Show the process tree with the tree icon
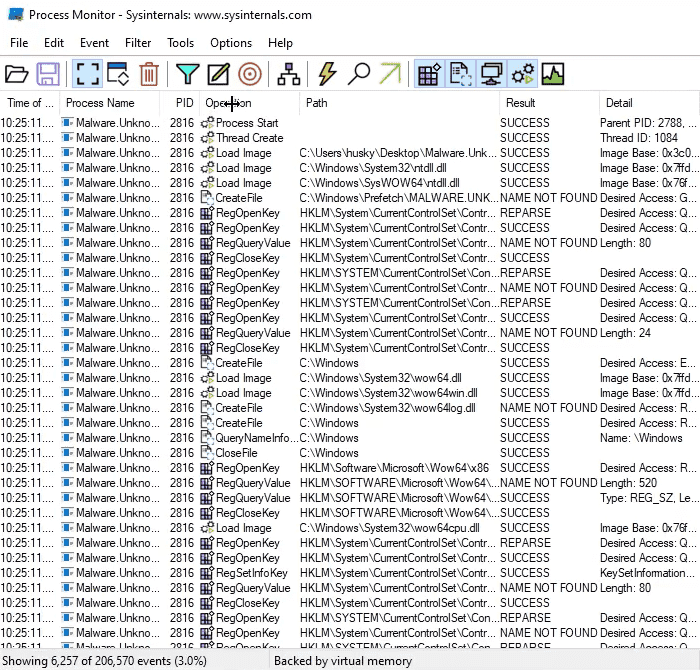700x670 pixels. [x=289, y=74]
